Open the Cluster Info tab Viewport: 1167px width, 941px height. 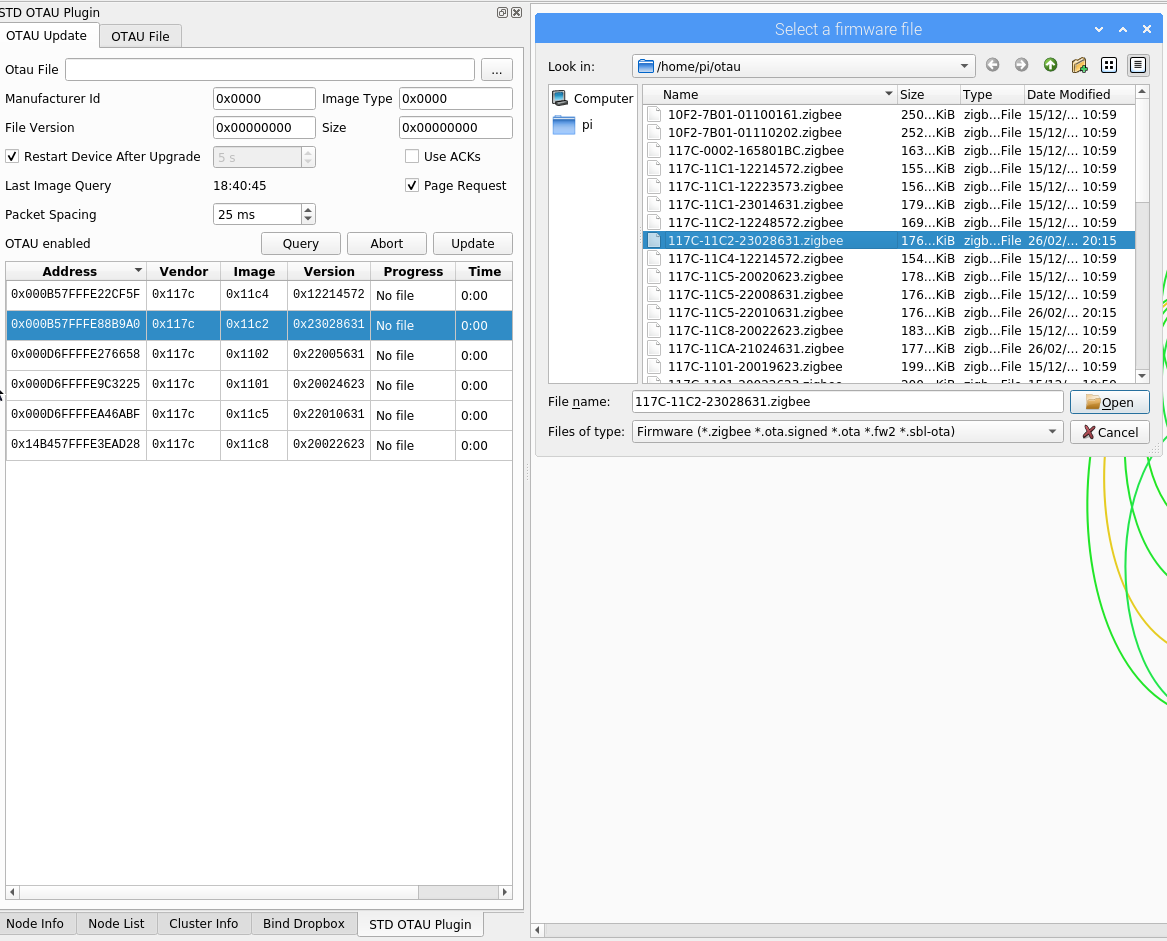[x=204, y=923]
